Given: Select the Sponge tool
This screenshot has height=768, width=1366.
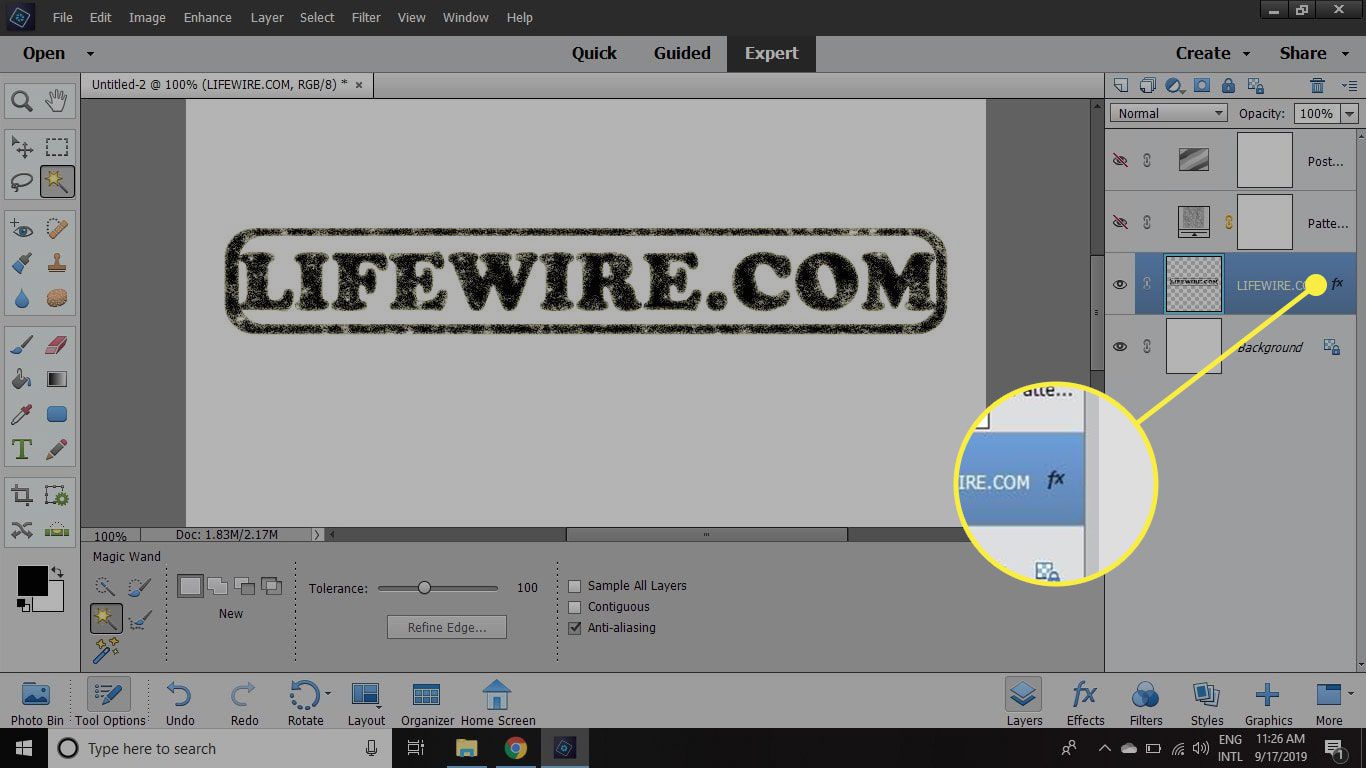Looking at the screenshot, I should pos(57,298).
